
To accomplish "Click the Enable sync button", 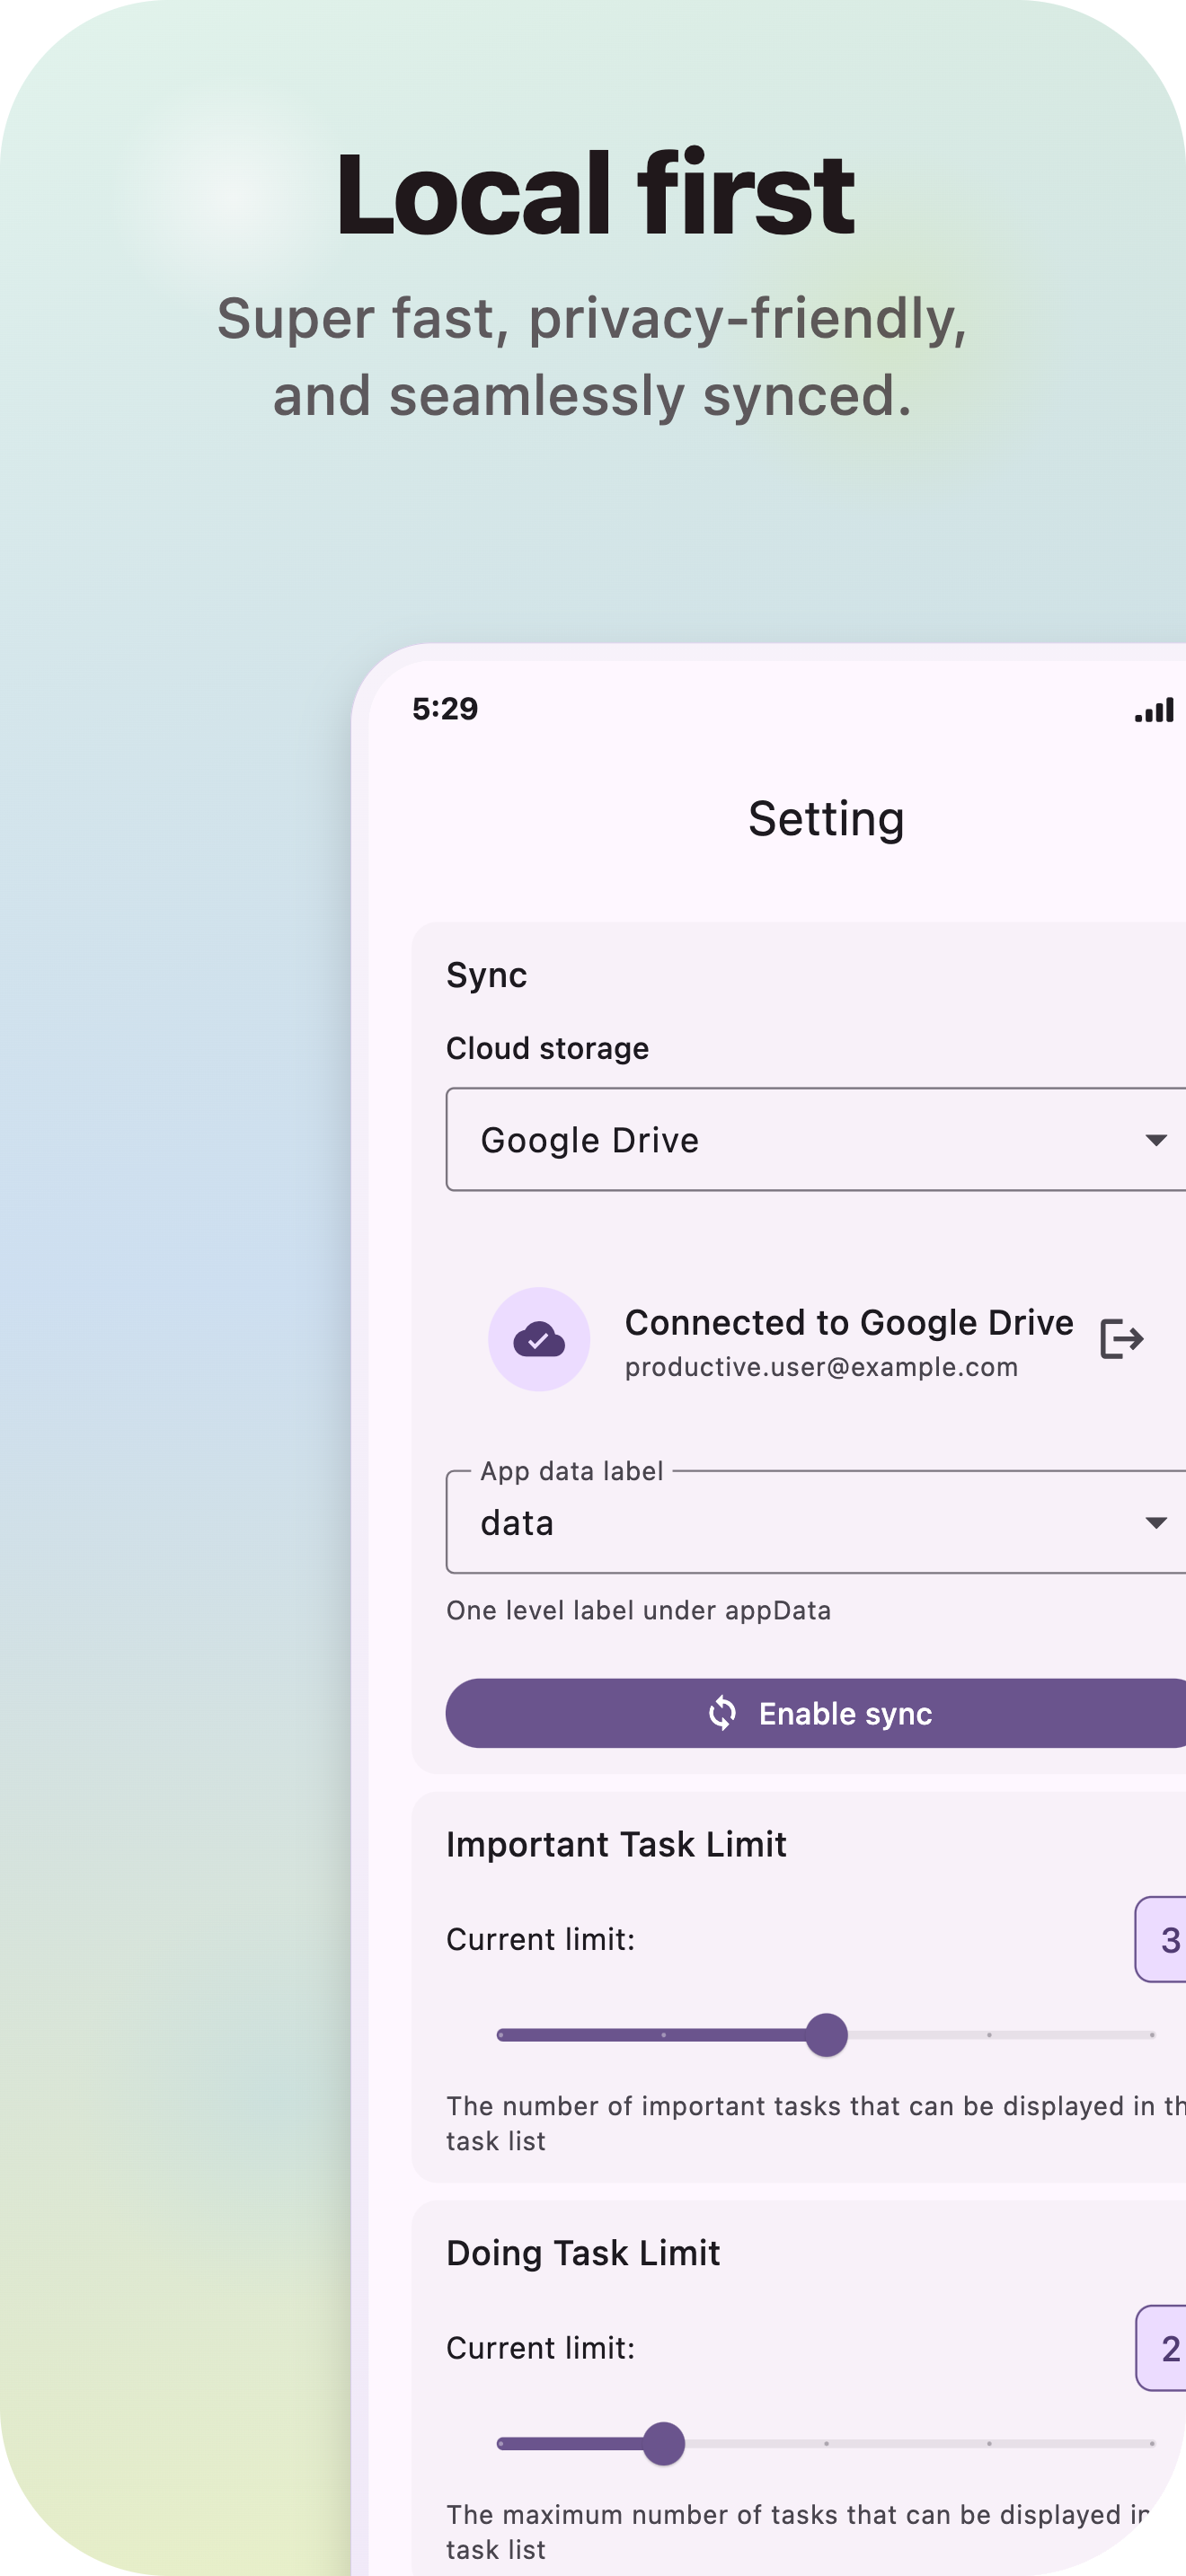I will pos(816,1713).
